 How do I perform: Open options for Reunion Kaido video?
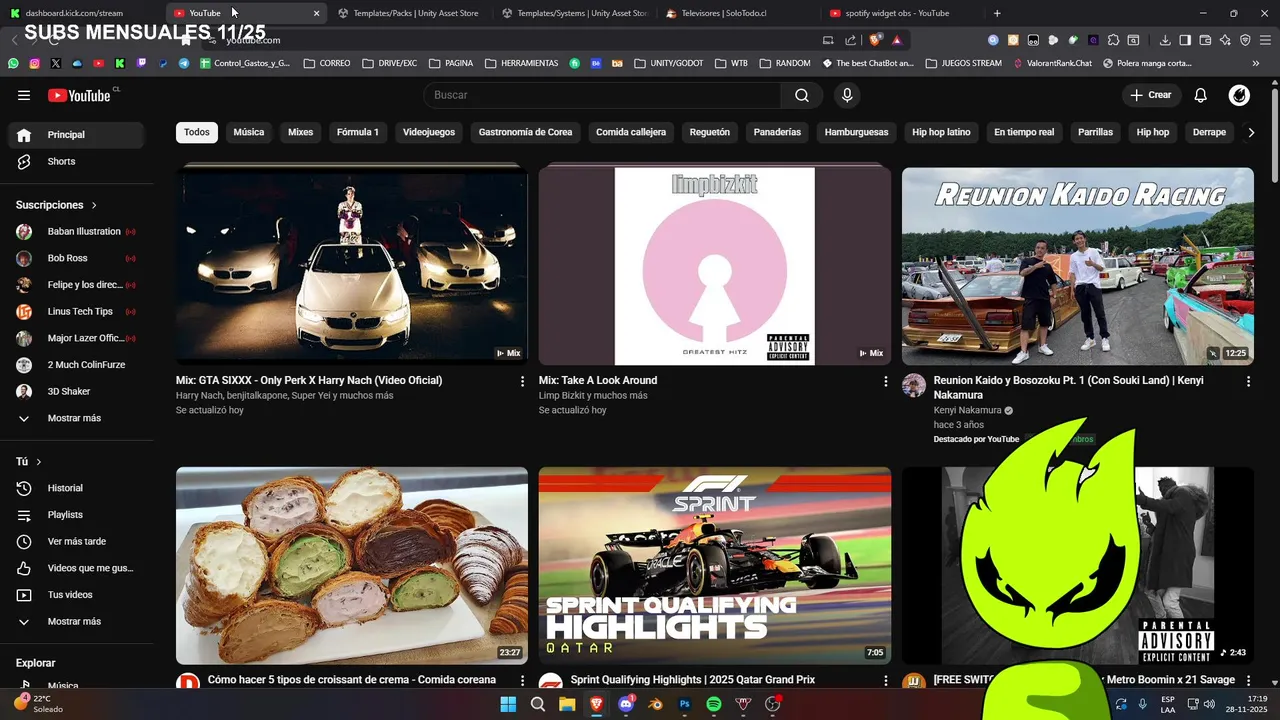1248,381
